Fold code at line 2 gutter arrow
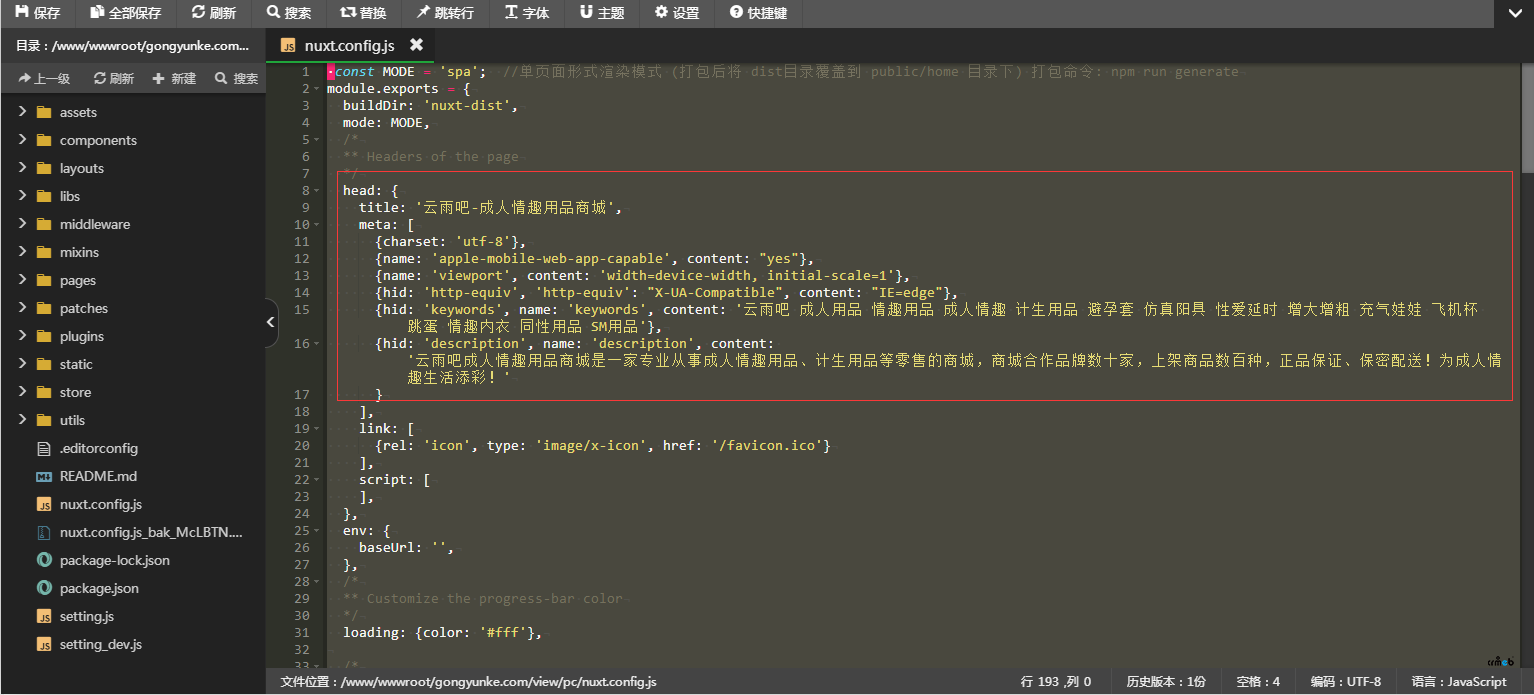The height and width of the screenshot is (695, 1534). pos(318,89)
